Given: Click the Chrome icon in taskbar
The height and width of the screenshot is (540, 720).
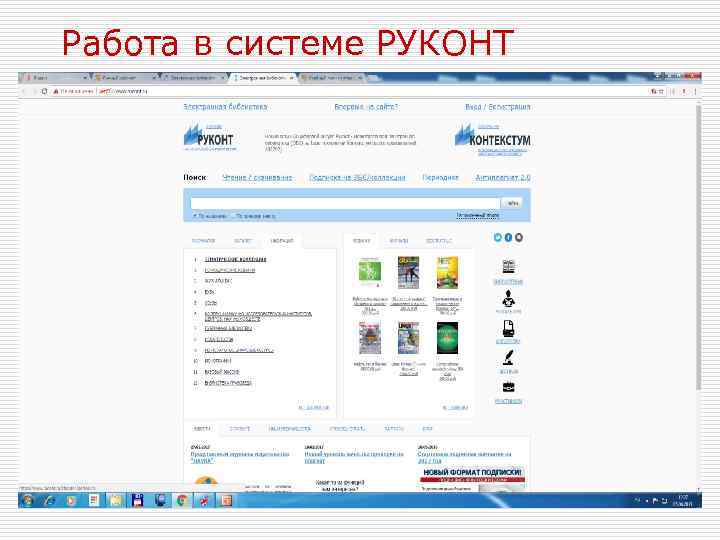Looking at the screenshot, I should click(182, 500).
